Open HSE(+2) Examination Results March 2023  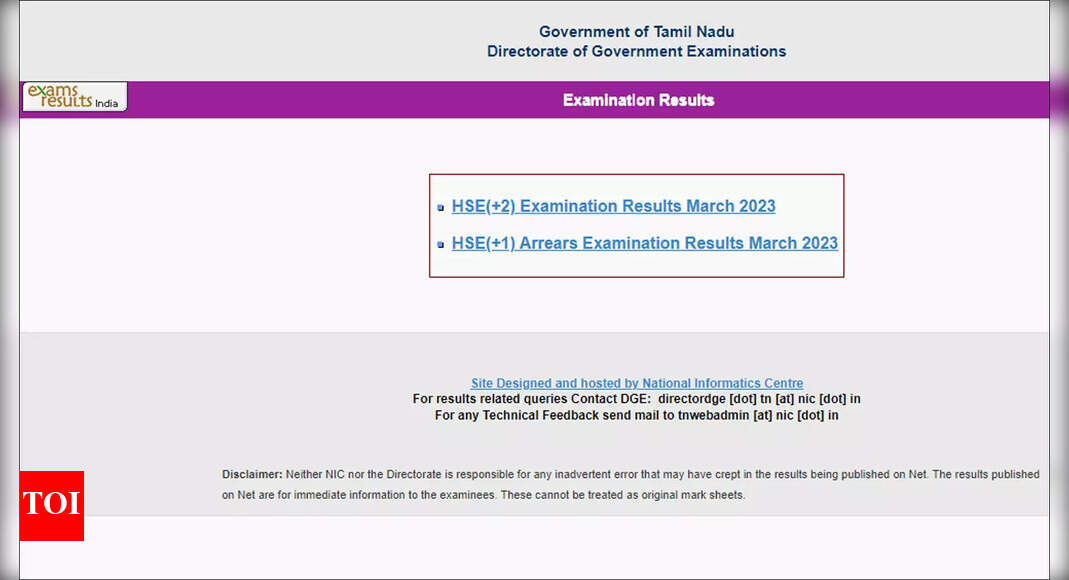pos(613,206)
